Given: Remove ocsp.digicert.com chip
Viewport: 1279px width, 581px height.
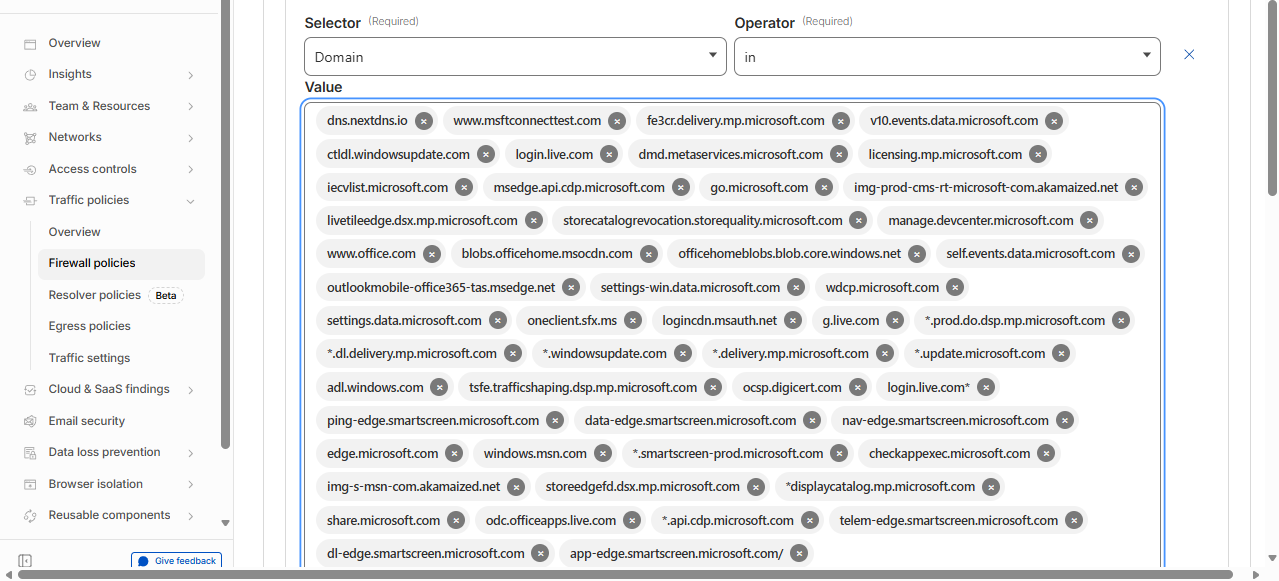Looking at the screenshot, I should pos(858,387).
